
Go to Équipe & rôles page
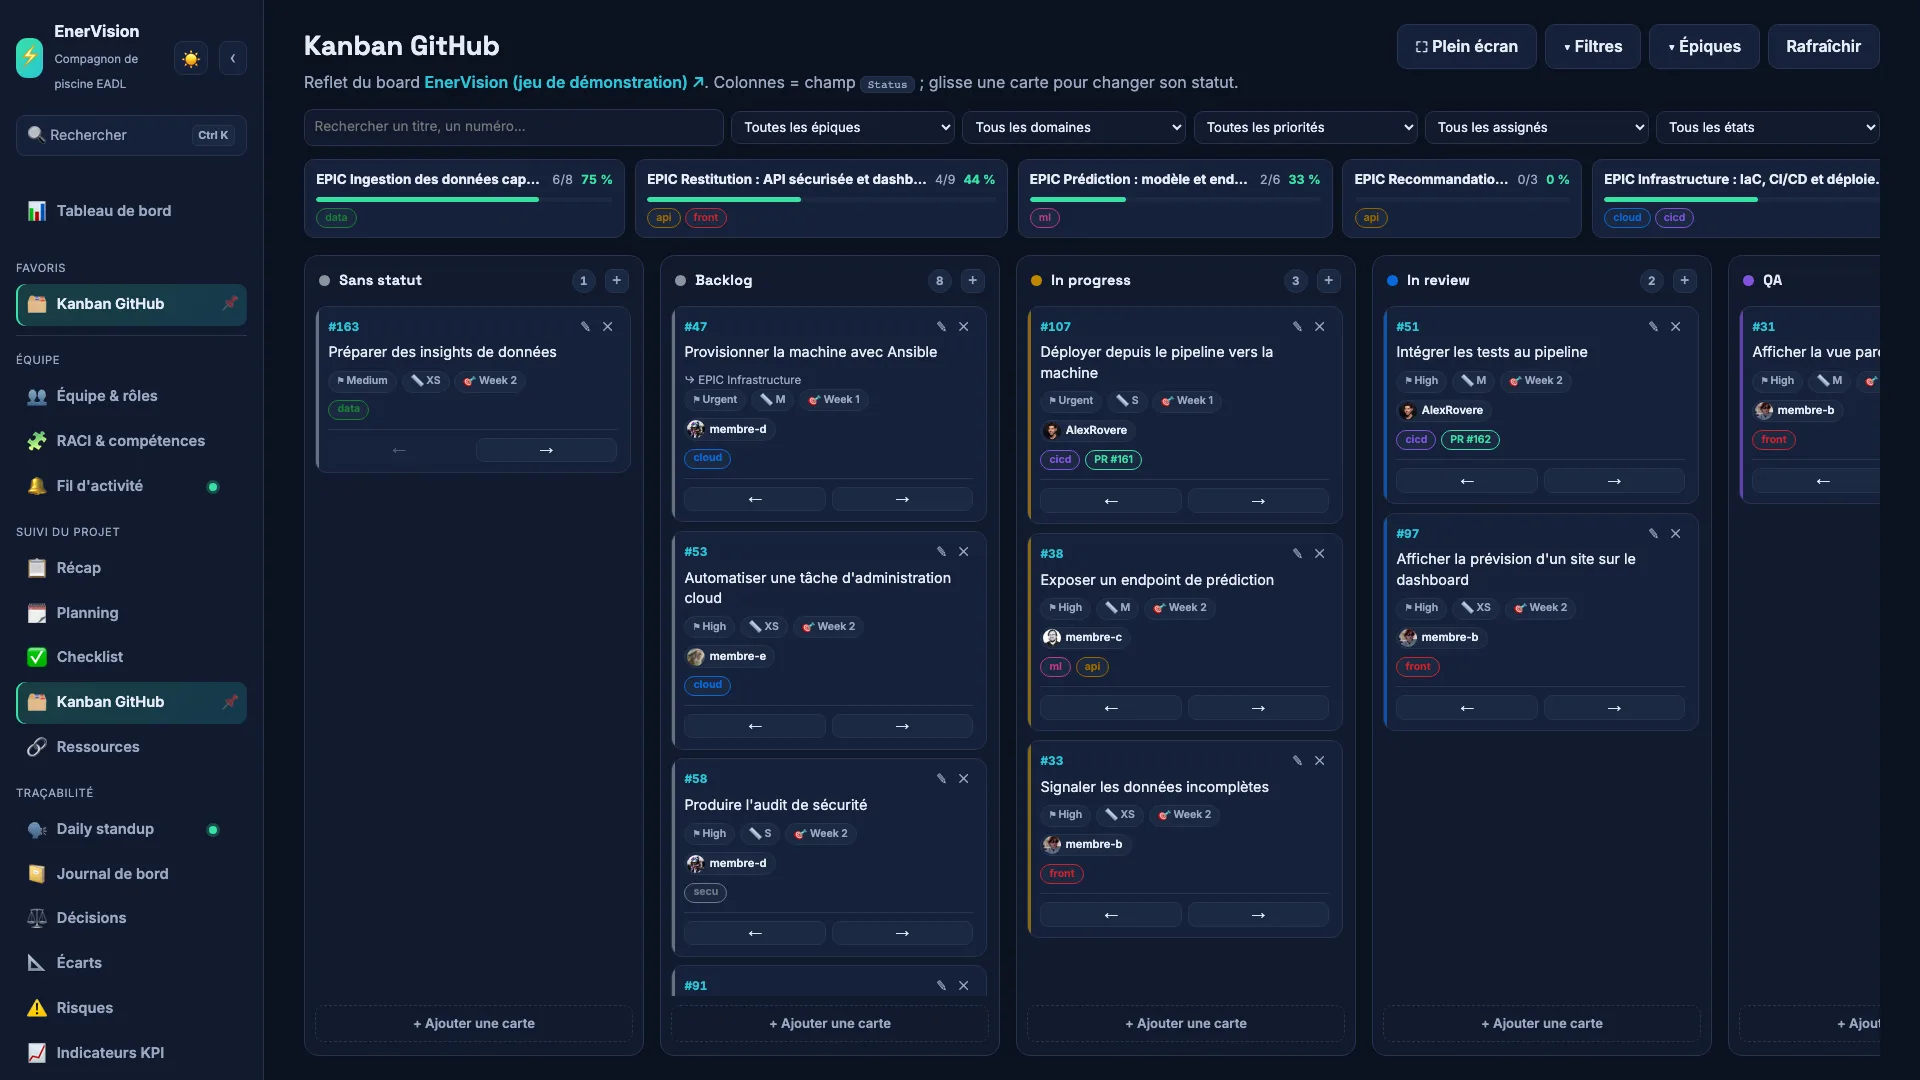click(131, 396)
